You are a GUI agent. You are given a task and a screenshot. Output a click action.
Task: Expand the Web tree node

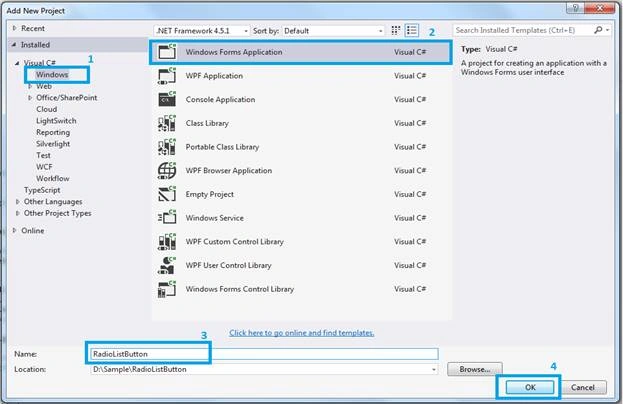click(x=30, y=86)
